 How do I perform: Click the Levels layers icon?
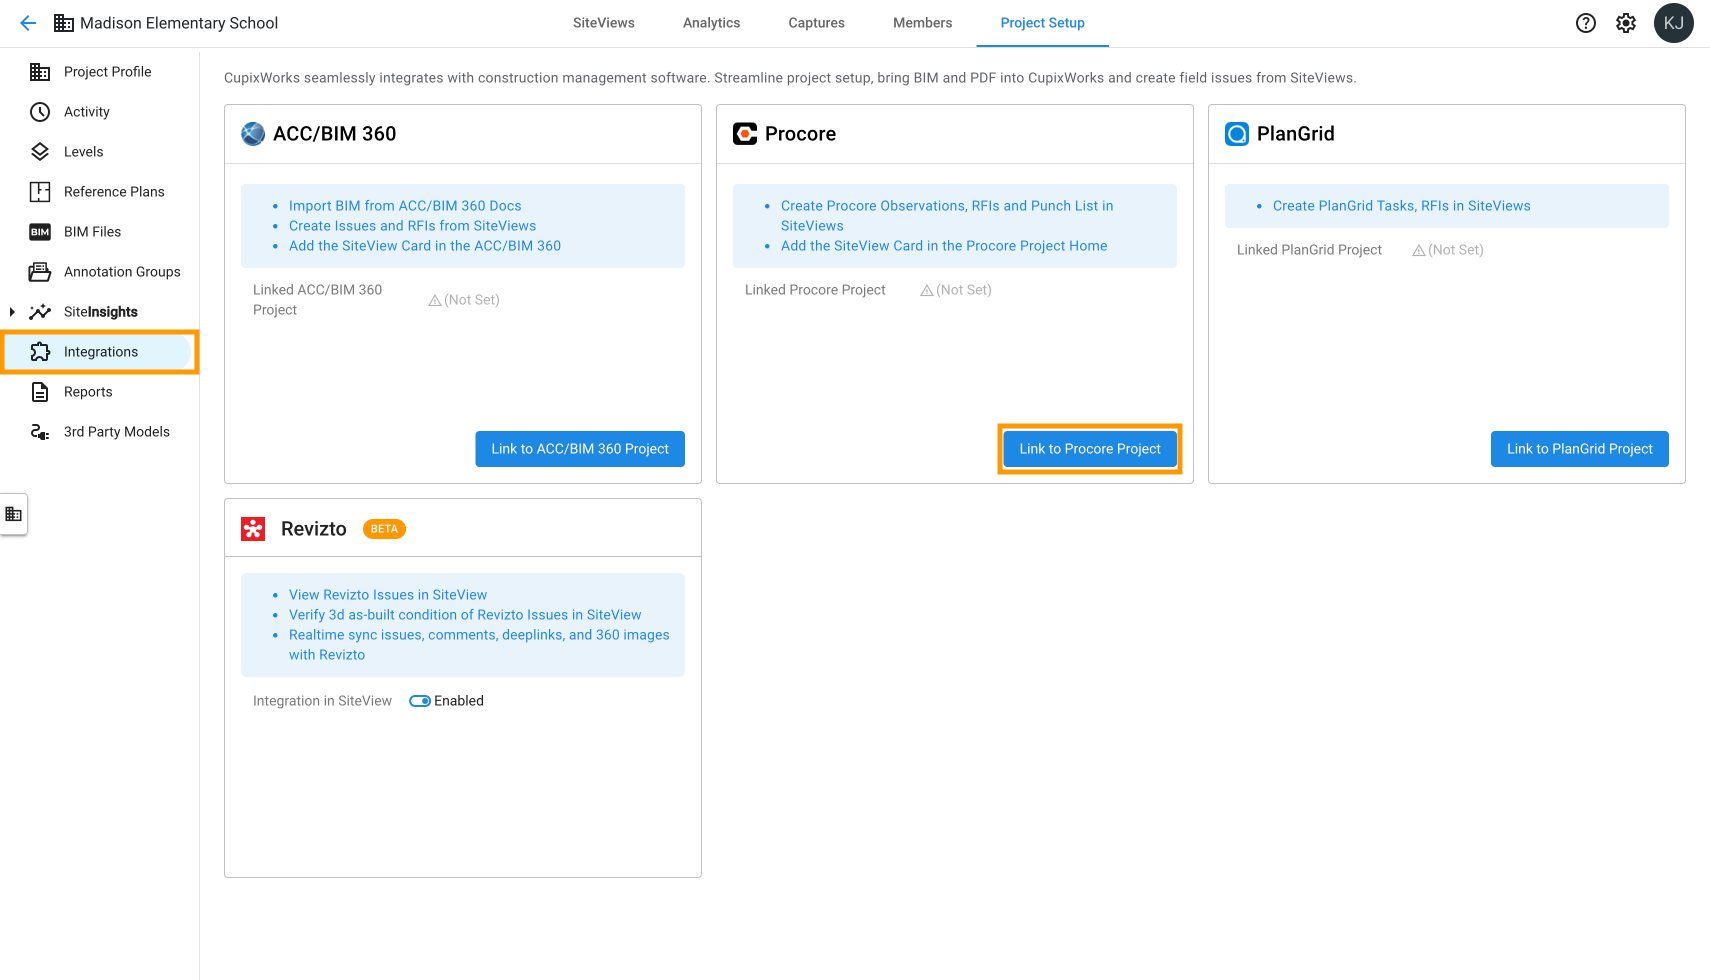click(x=40, y=152)
